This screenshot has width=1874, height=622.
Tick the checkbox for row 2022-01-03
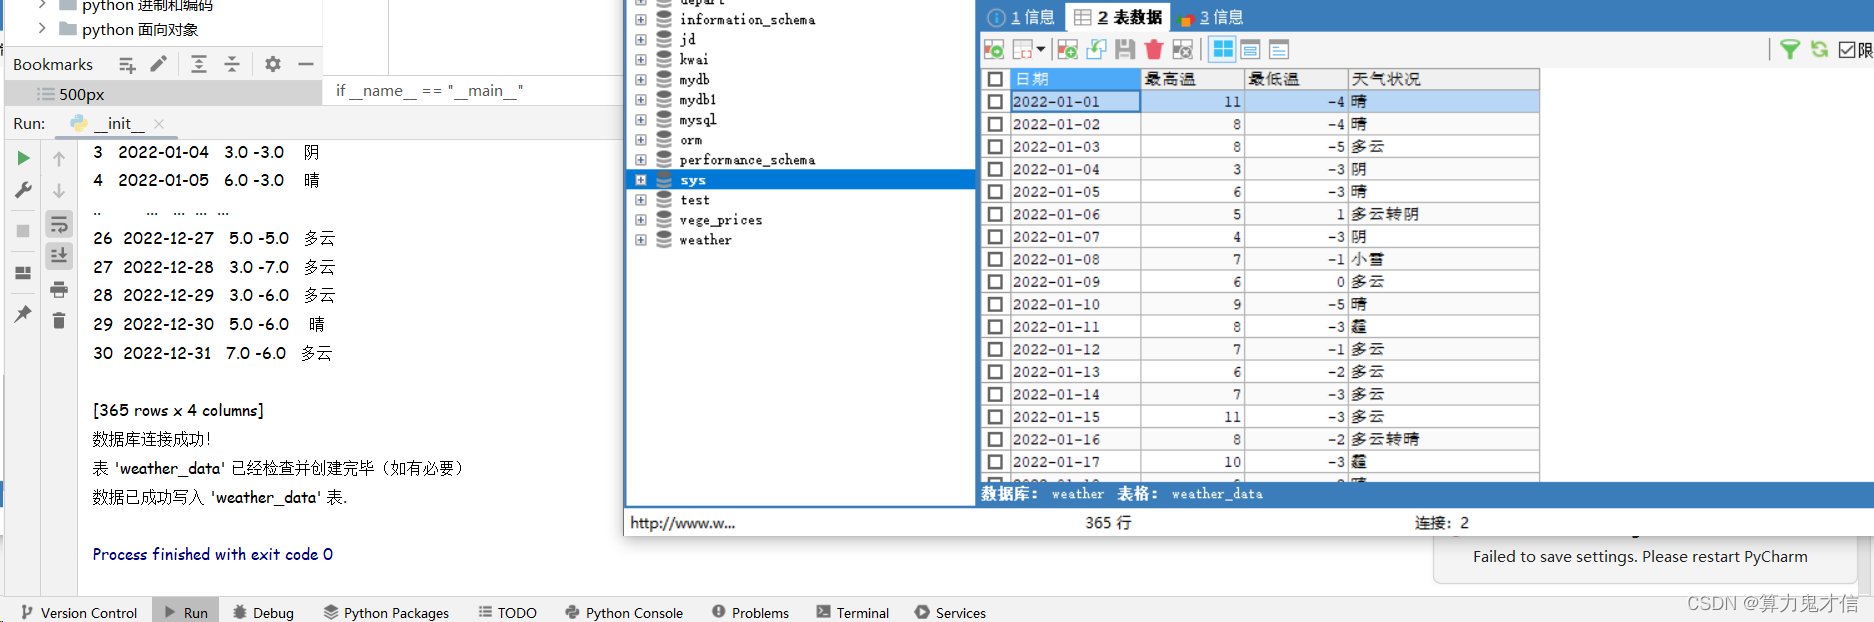coord(995,147)
